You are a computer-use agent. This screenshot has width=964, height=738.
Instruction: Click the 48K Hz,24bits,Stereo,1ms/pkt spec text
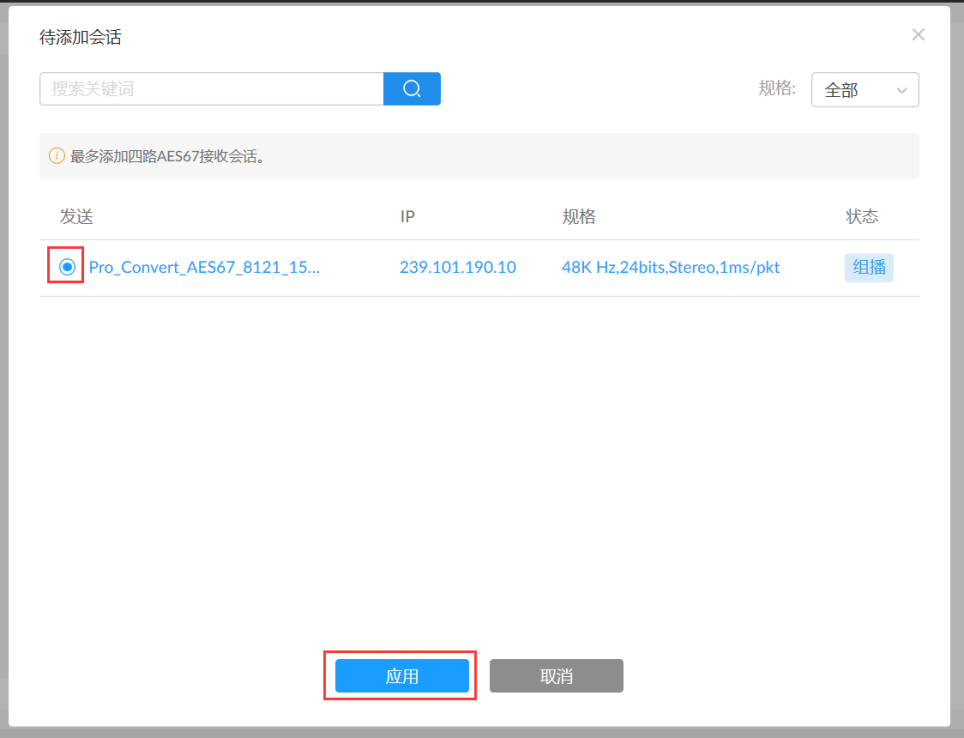click(670, 267)
